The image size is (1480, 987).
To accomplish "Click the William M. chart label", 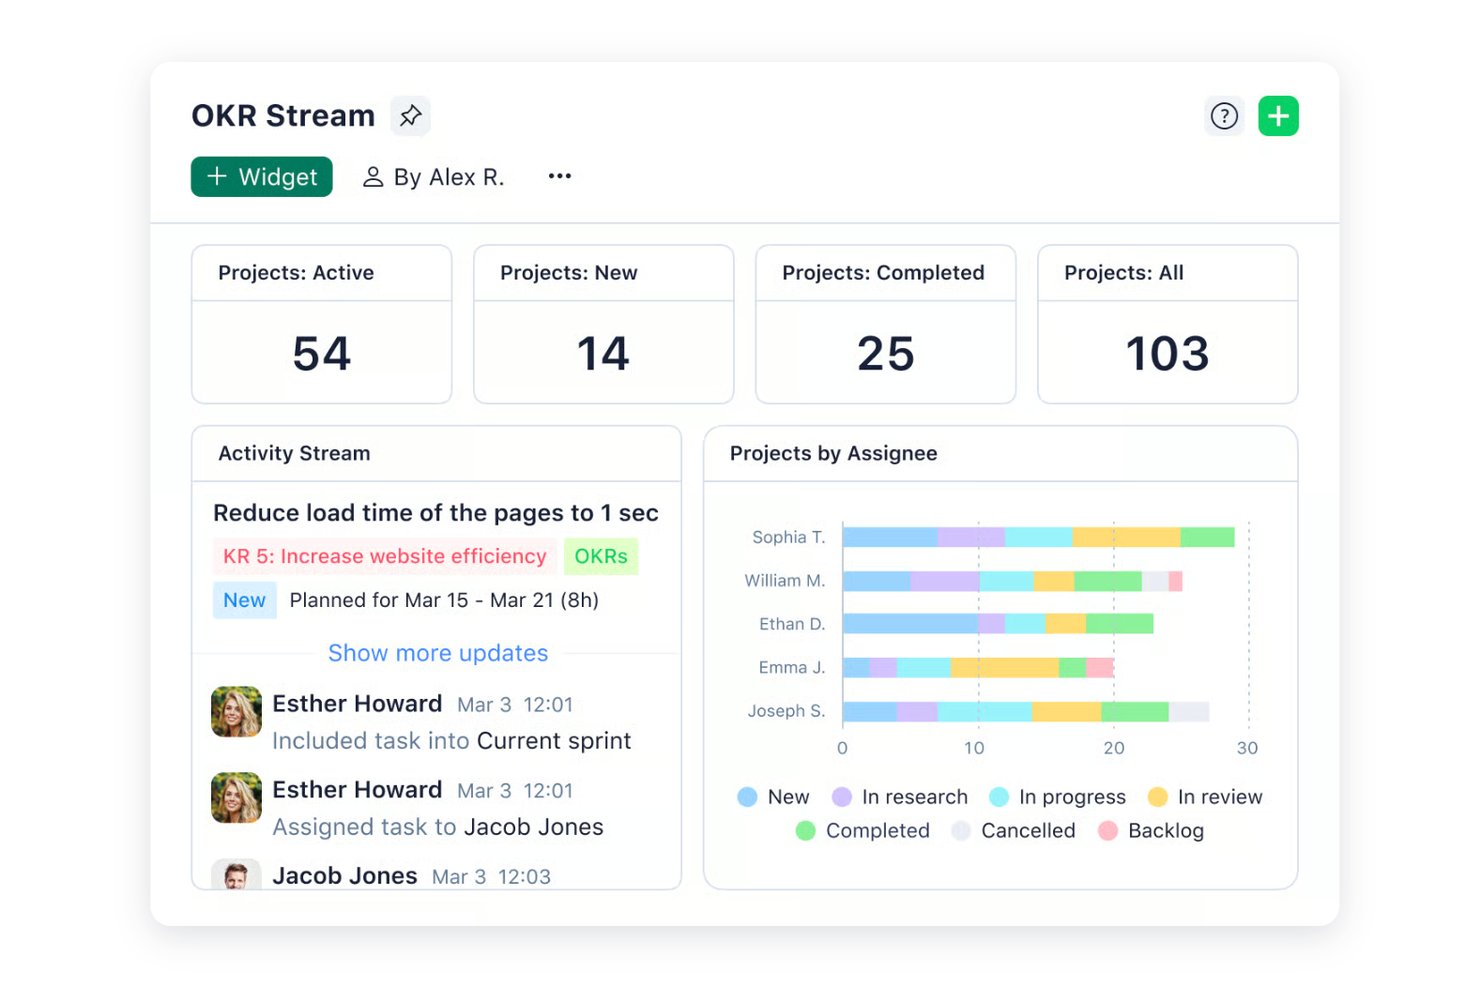I will point(785,580).
